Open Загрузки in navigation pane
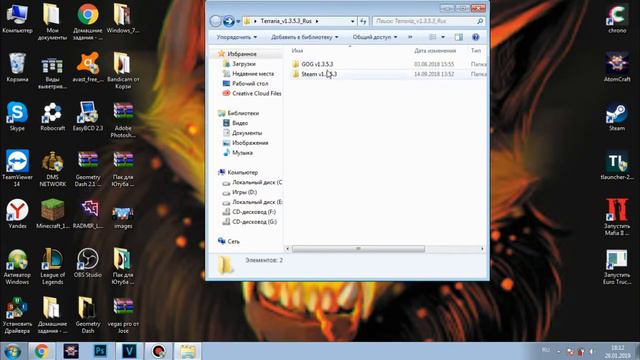The height and width of the screenshot is (360, 640). [244, 64]
